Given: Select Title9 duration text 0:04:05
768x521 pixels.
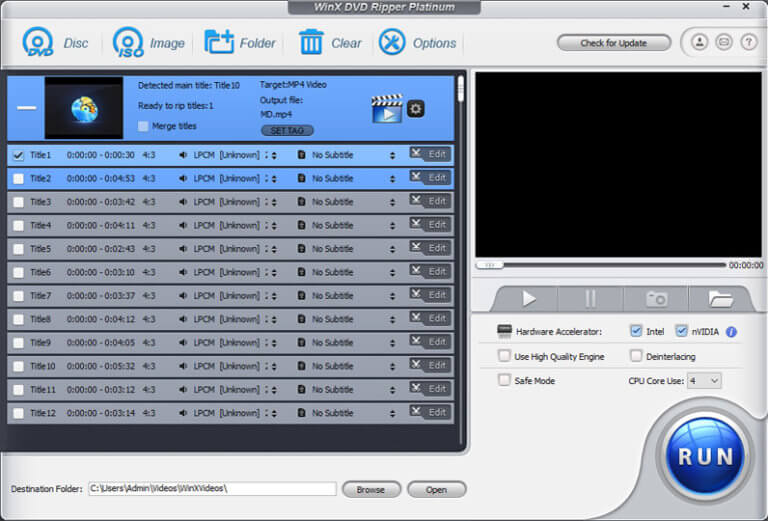Looking at the screenshot, I should [x=100, y=343].
